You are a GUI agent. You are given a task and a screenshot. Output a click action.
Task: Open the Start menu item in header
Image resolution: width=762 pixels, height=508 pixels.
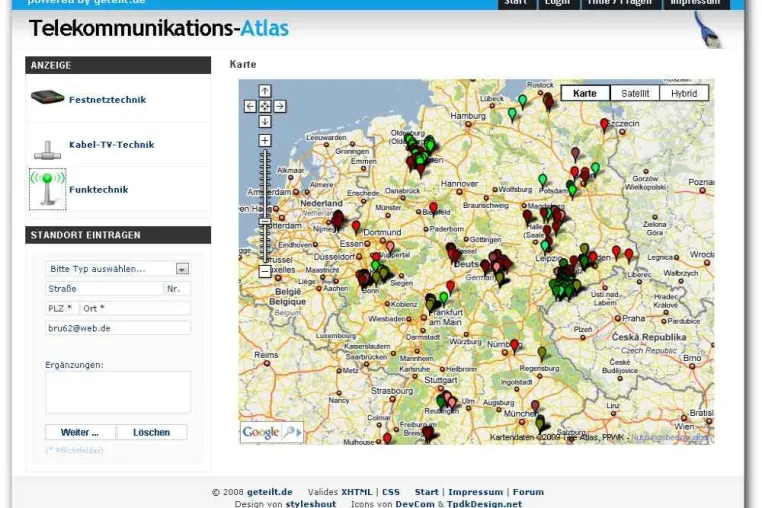(516, 3)
